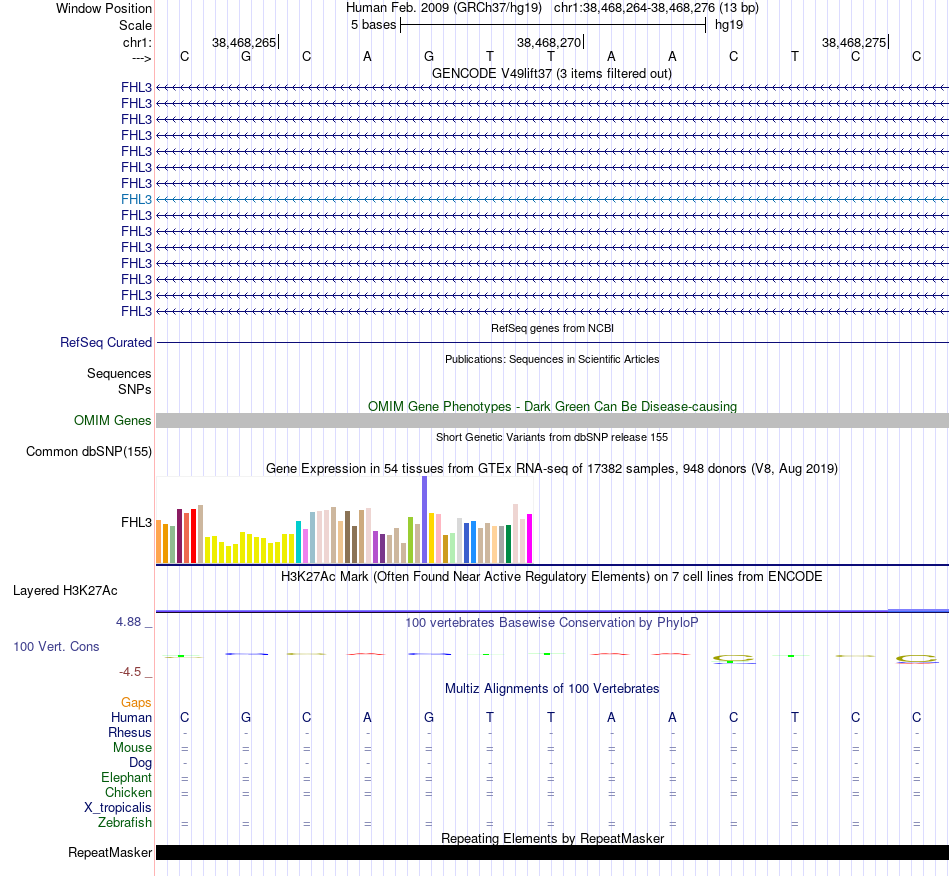Click the Zebrafish species row label
Viewport: 950px width, 876px height.
(125, 823)
